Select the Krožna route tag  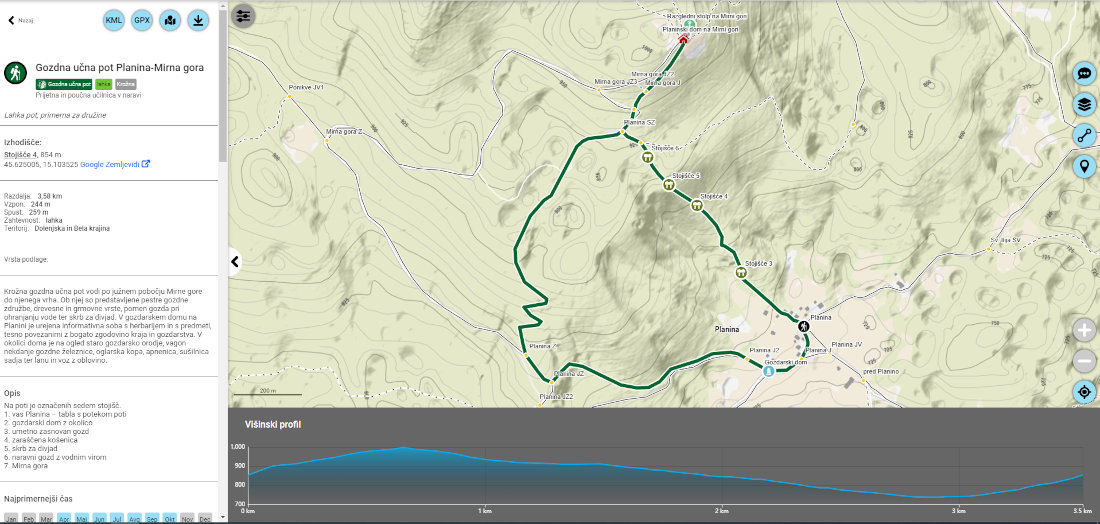126,84
